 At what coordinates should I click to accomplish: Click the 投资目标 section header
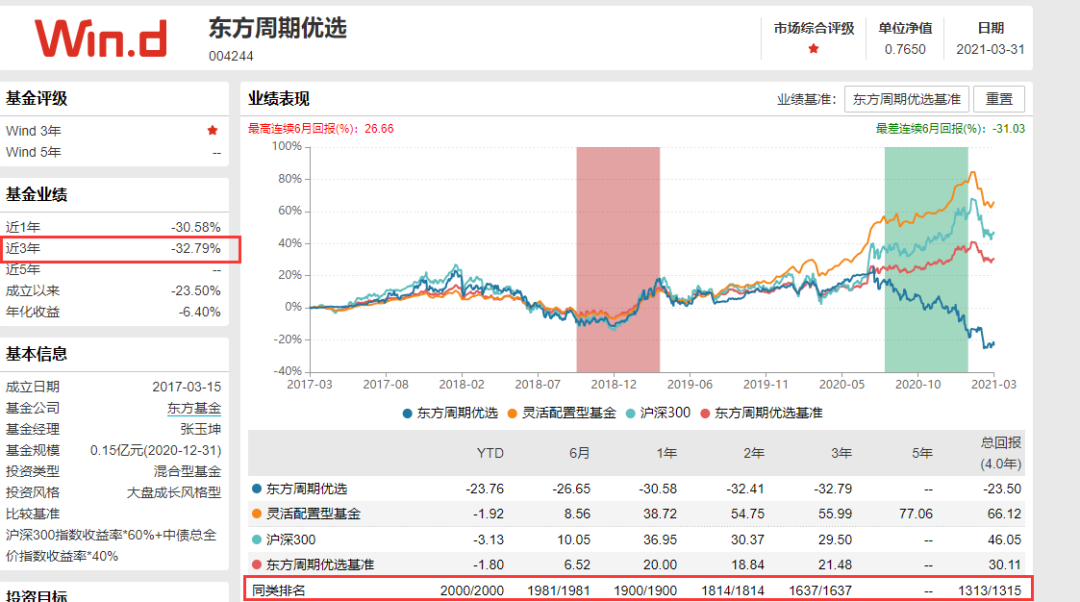coord(37,595)
